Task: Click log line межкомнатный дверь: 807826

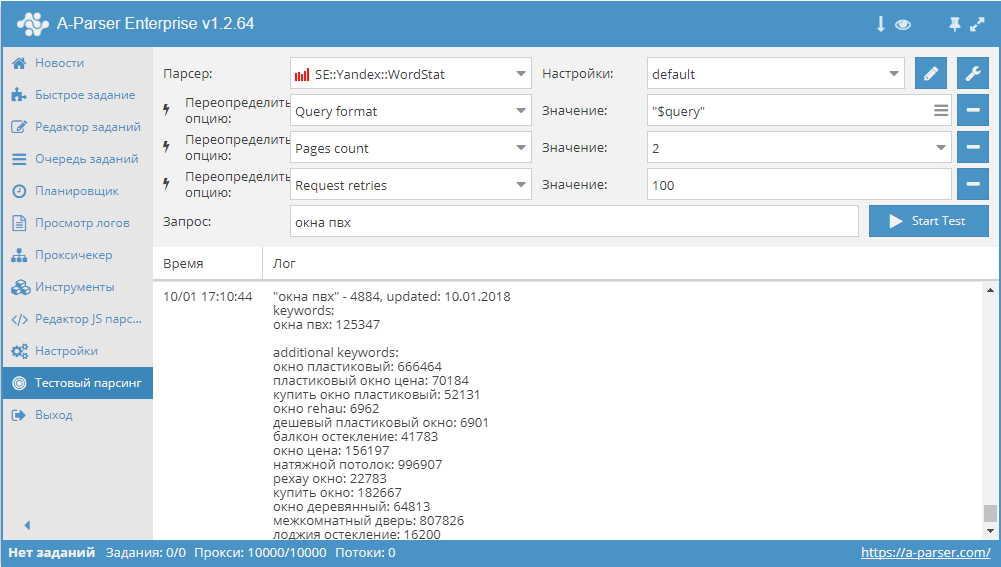Action: point(368,521)
